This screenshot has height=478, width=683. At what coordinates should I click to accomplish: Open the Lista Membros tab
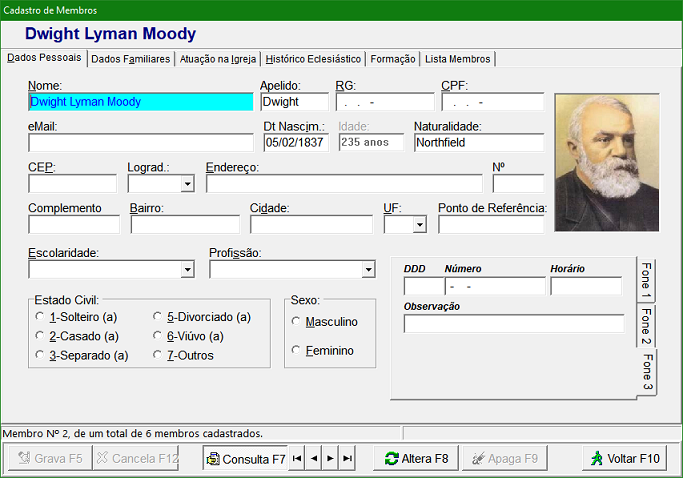click(x=457, y=59)
